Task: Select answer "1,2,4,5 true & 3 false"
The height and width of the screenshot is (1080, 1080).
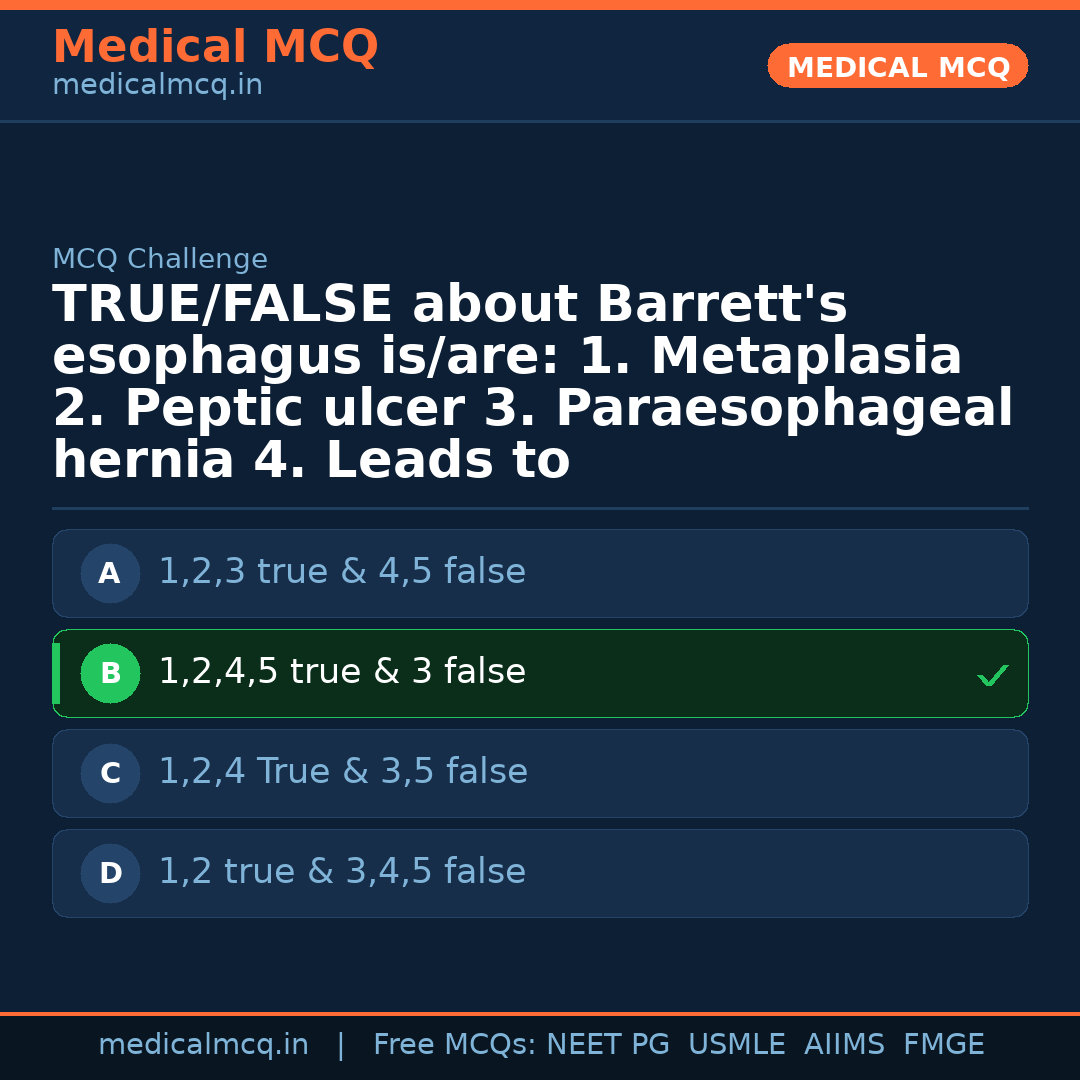Action: coord(342,672)
